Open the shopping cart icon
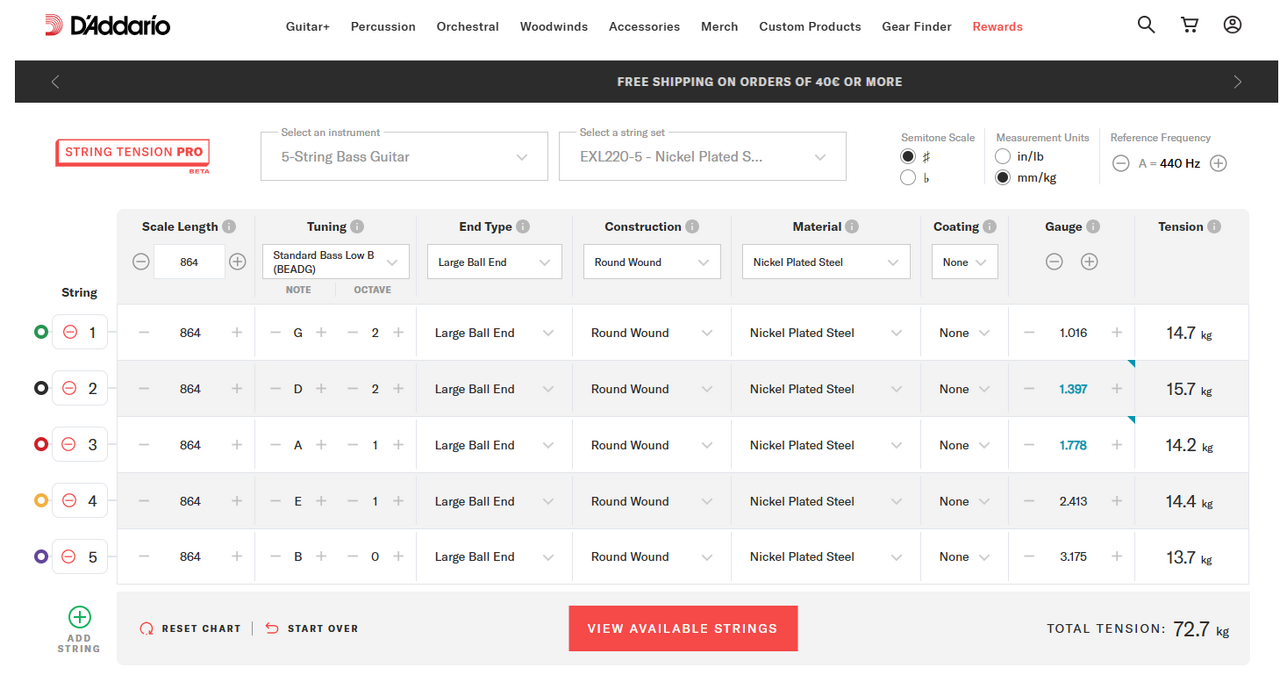Viewport: 1280px width, 682px height. pyautogui.click(x=1189, y=25)
